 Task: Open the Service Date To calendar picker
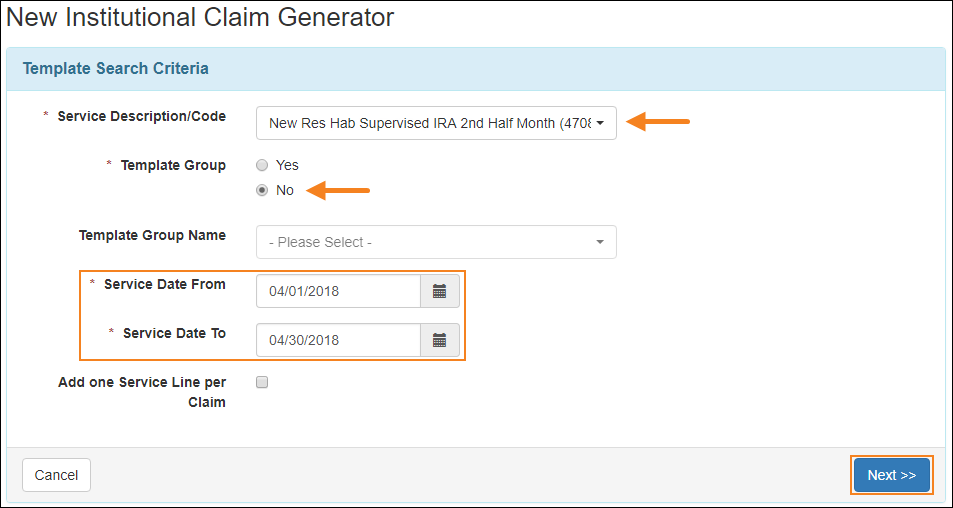(x=439, y=340)
